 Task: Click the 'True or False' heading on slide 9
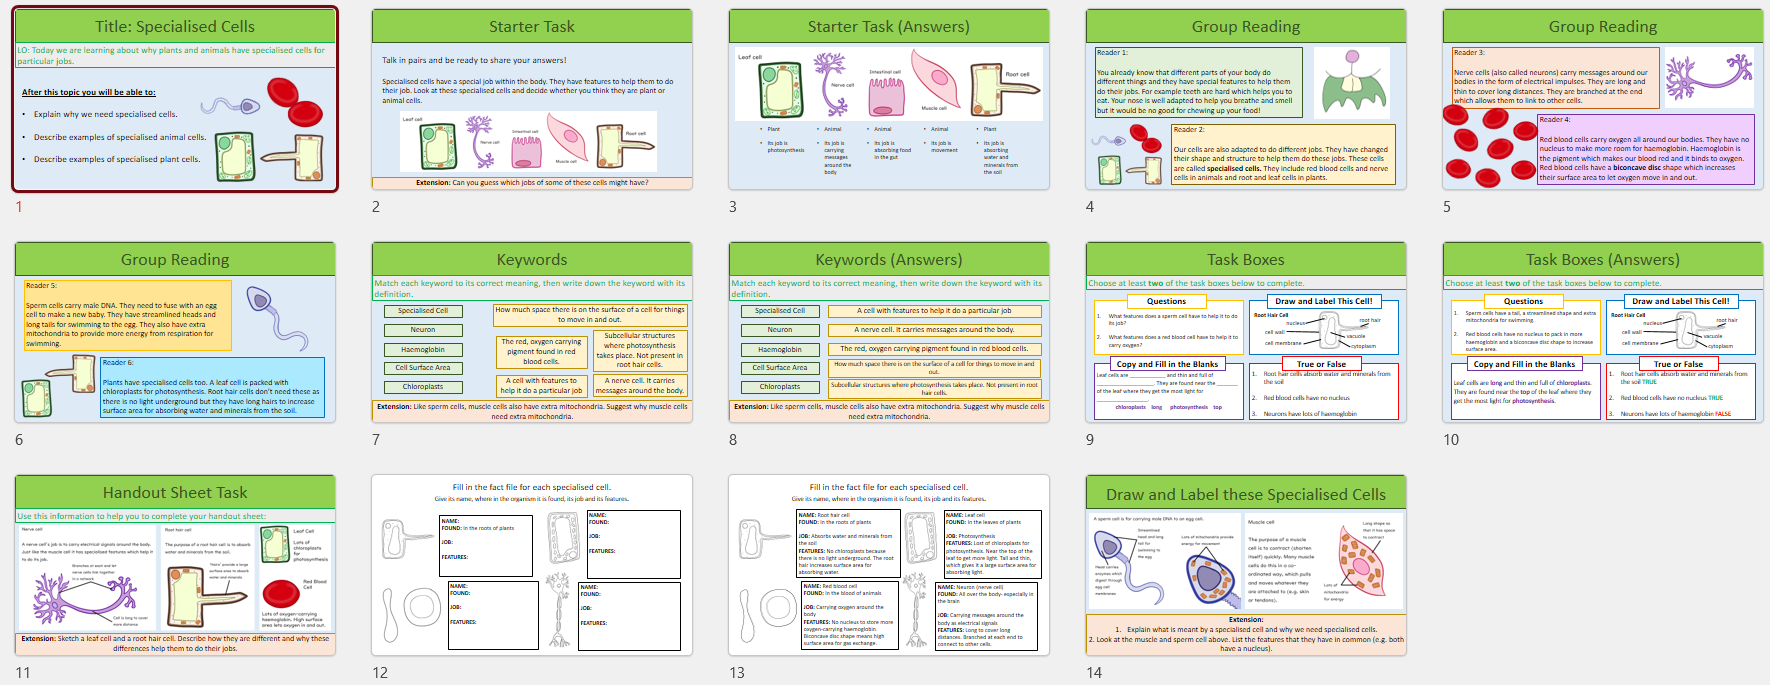click(1321, 364)
